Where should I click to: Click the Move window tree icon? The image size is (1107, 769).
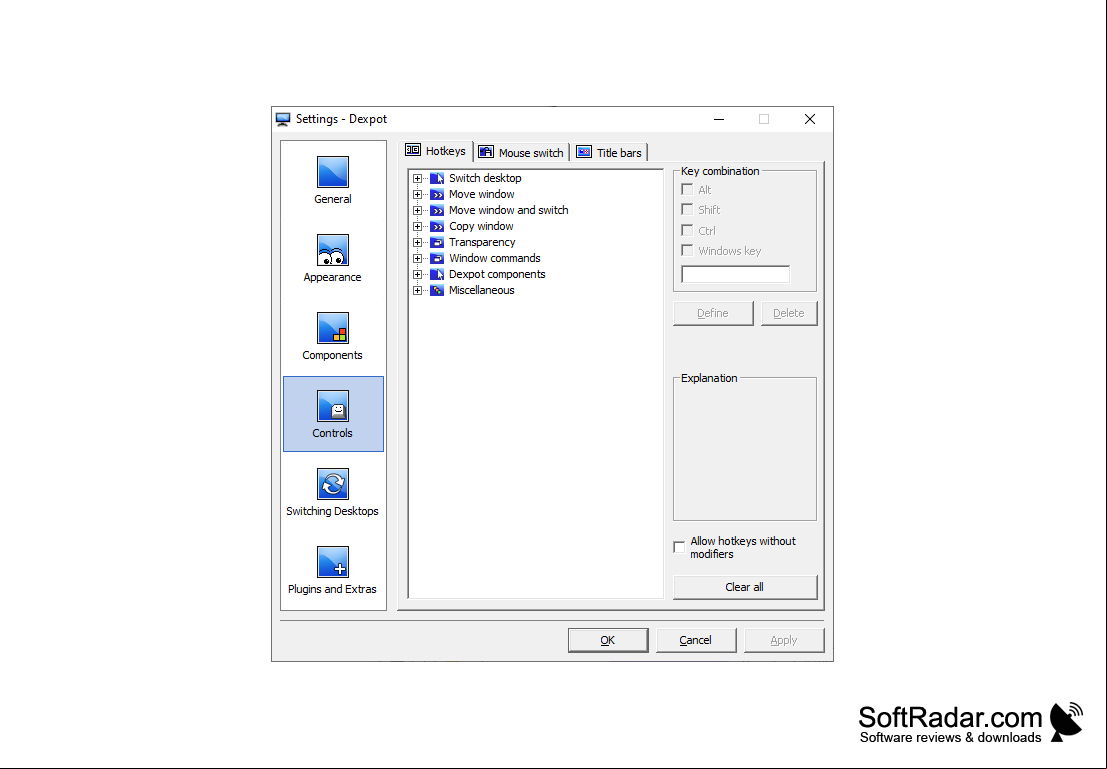[437, 194]
